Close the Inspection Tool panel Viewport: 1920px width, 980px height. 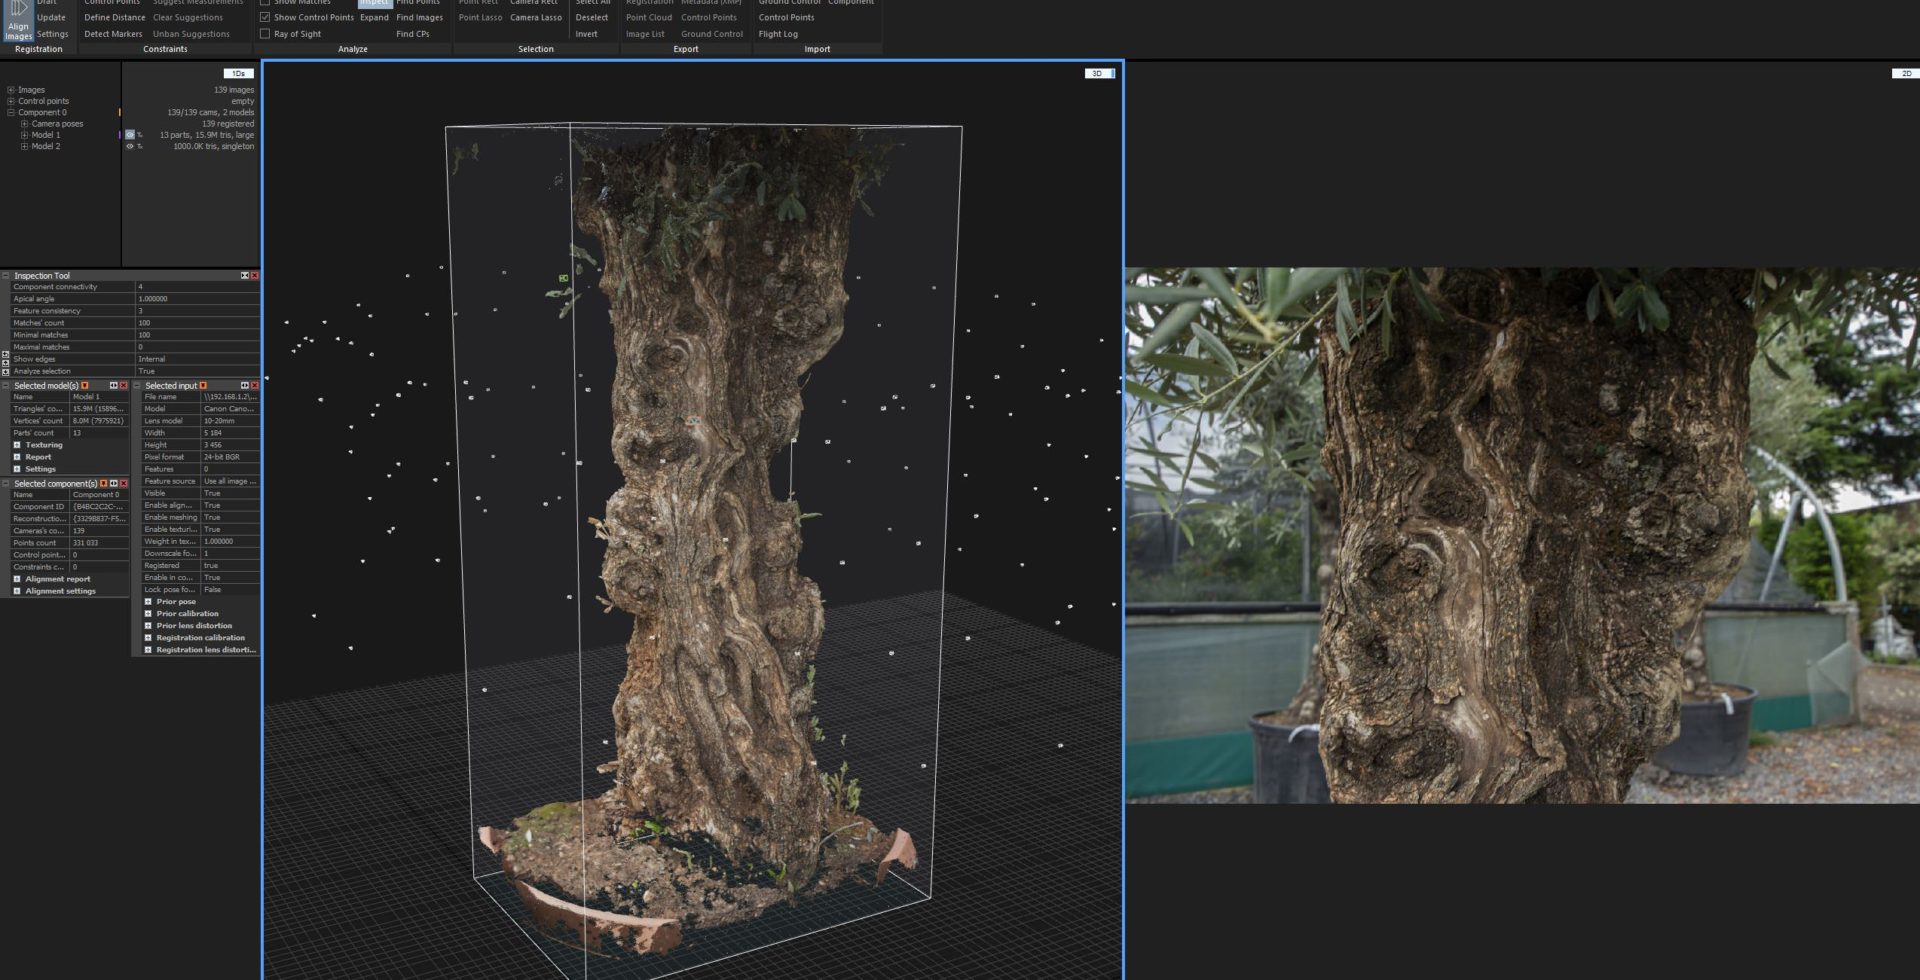pos(255,276)
